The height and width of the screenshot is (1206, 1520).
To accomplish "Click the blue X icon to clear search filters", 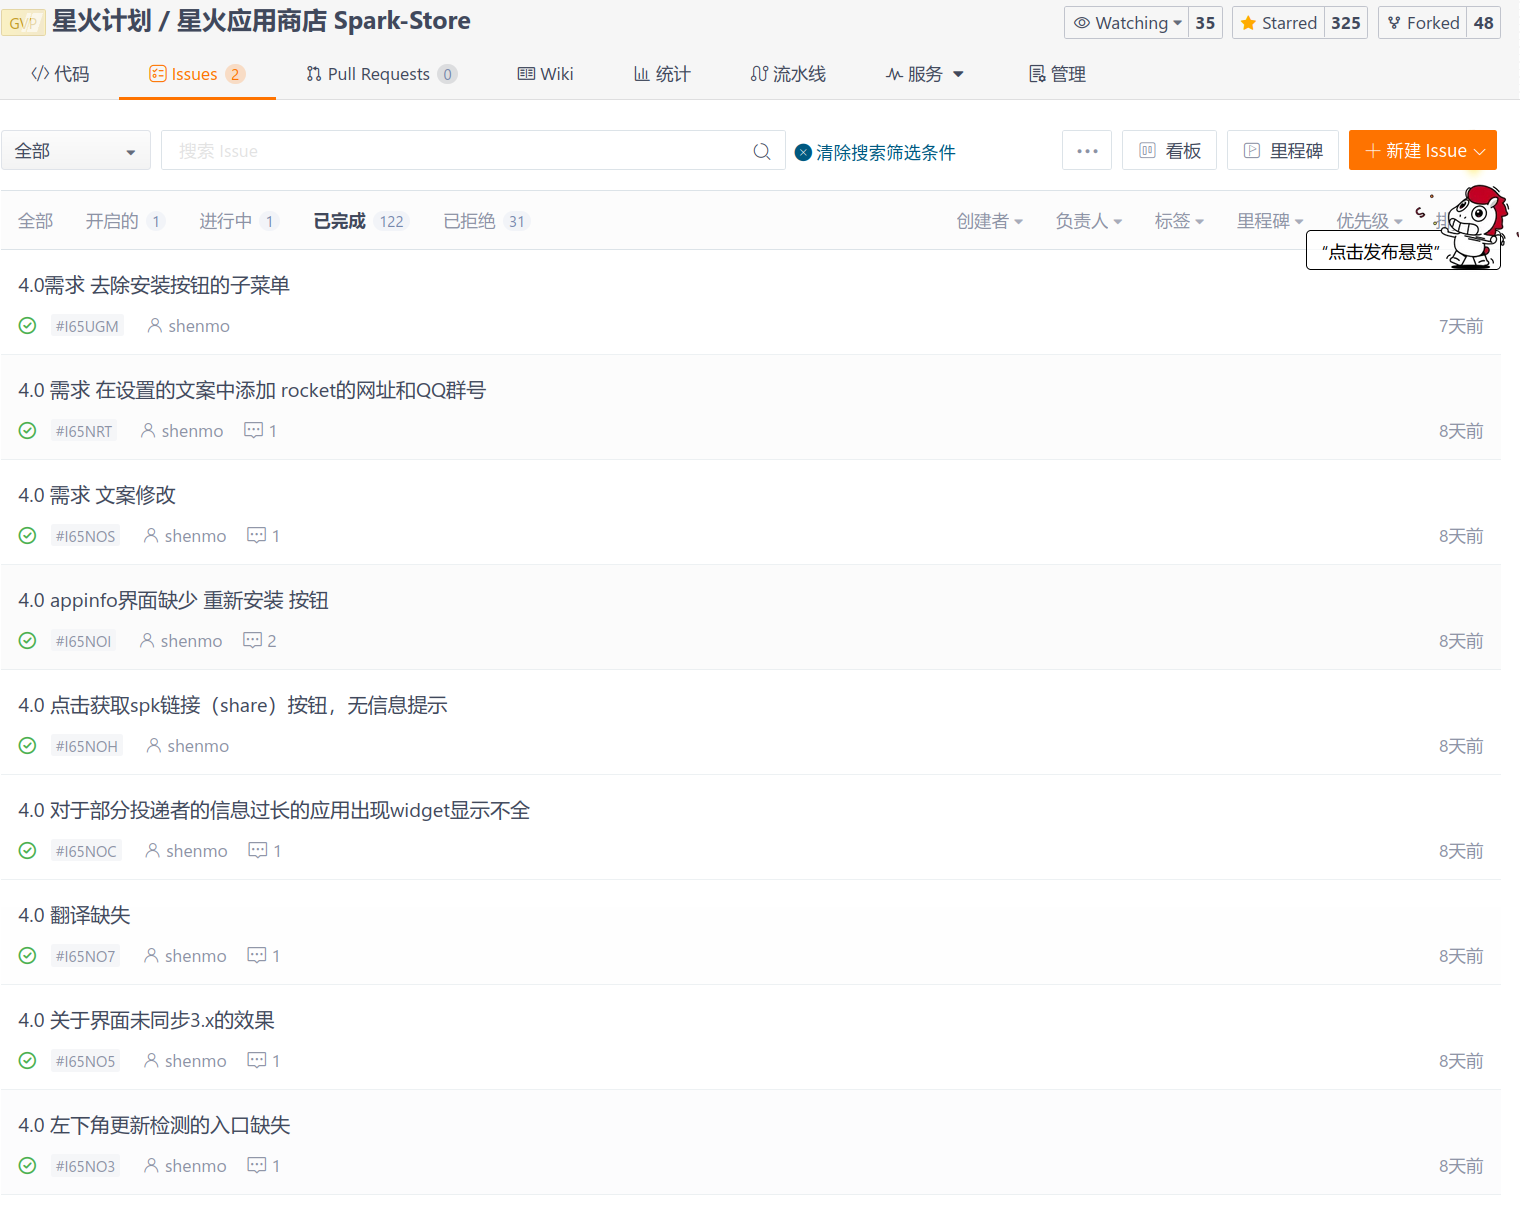I will click(803, 151).
